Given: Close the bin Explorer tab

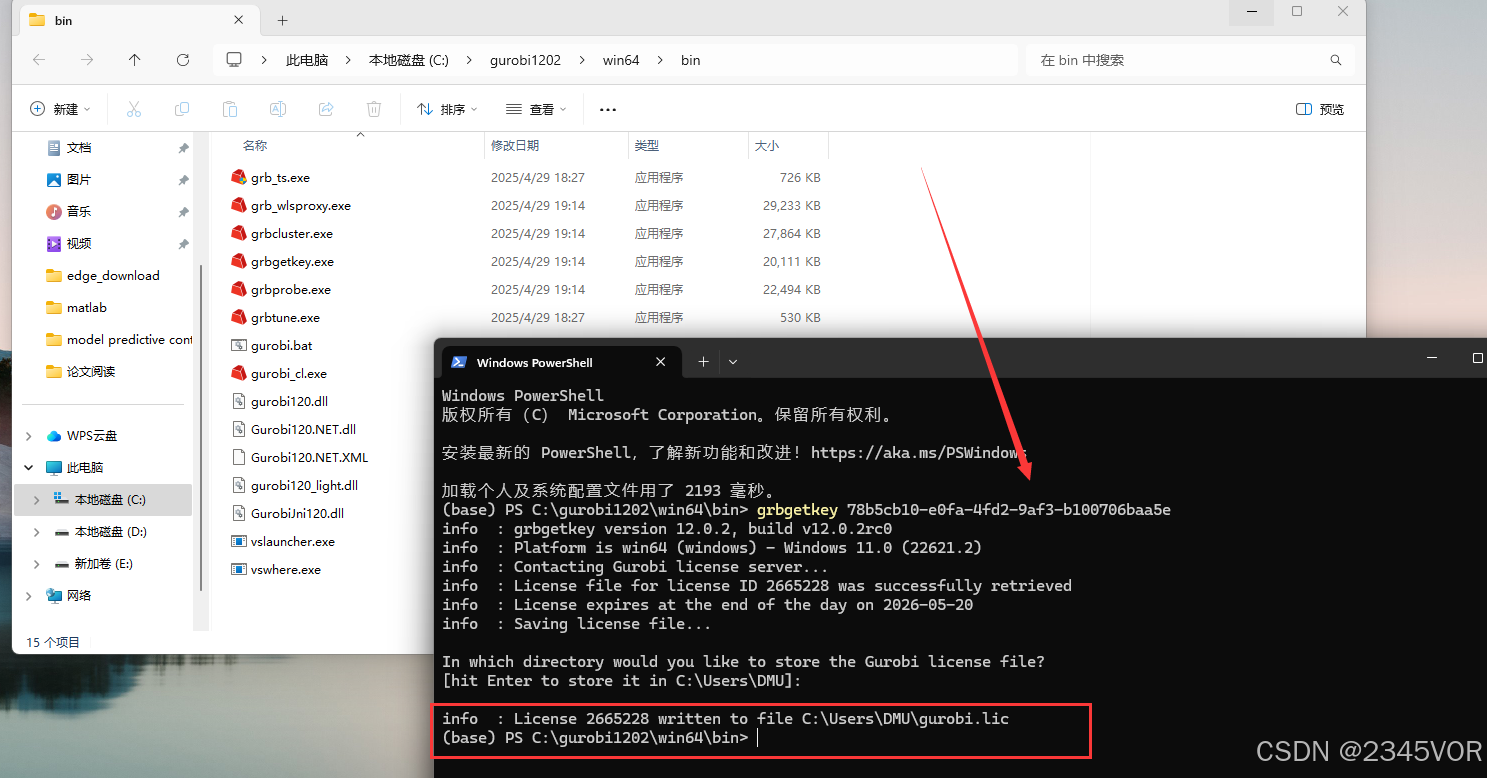Looking at the screenshot, I should [x=239, y=20].
